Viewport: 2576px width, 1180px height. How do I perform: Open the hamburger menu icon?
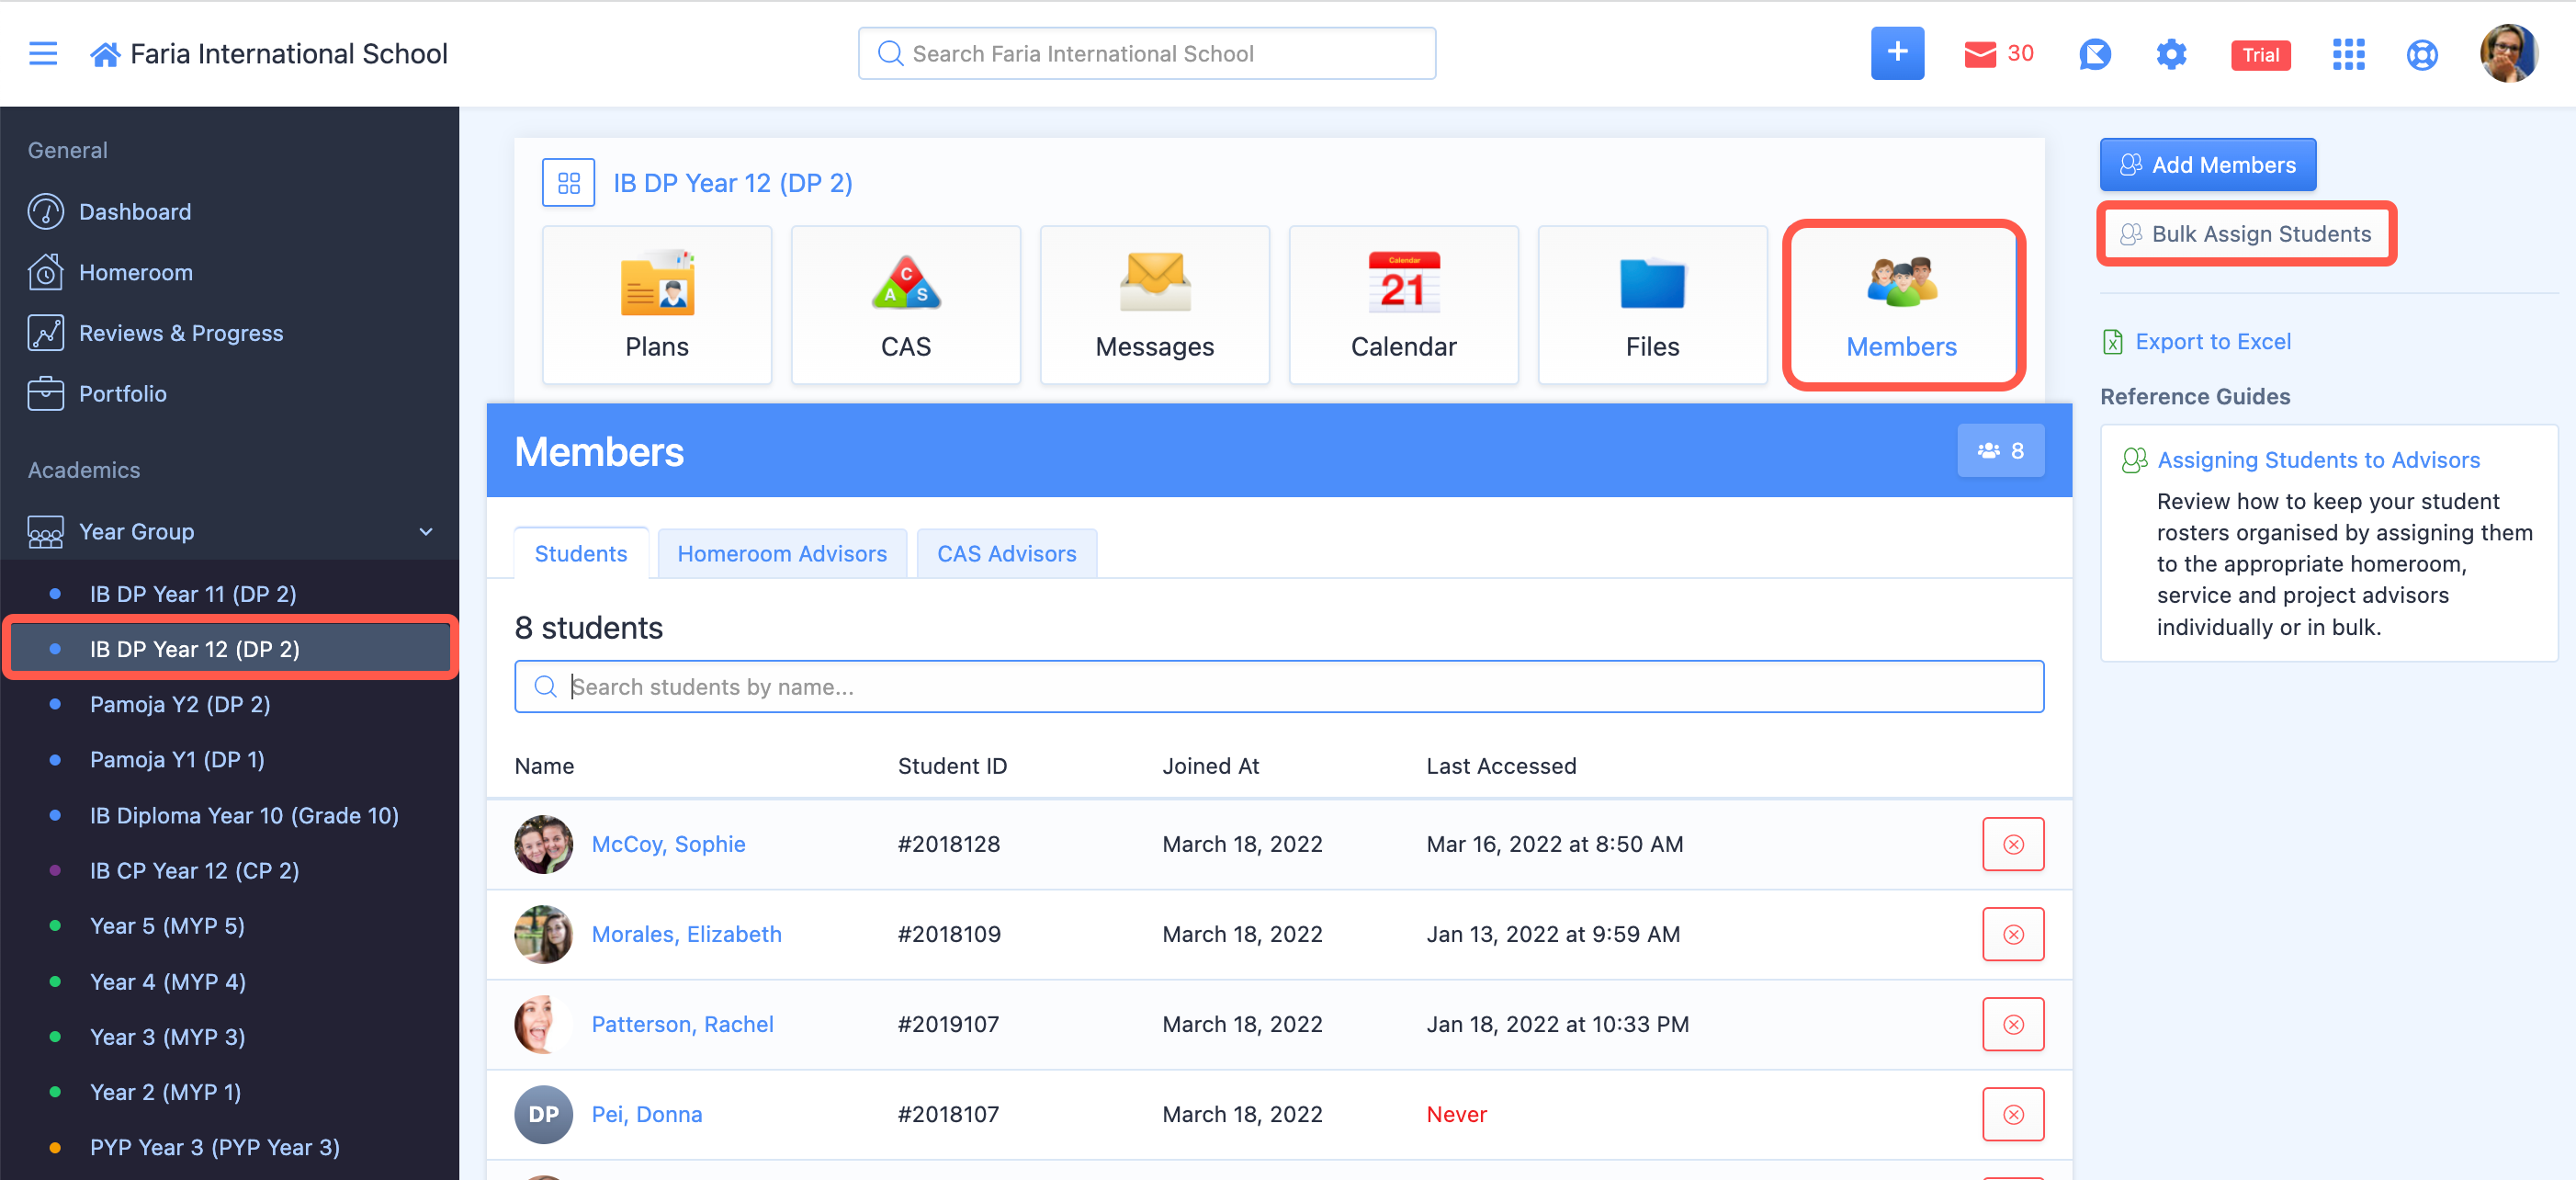click(x=42, y=54)
